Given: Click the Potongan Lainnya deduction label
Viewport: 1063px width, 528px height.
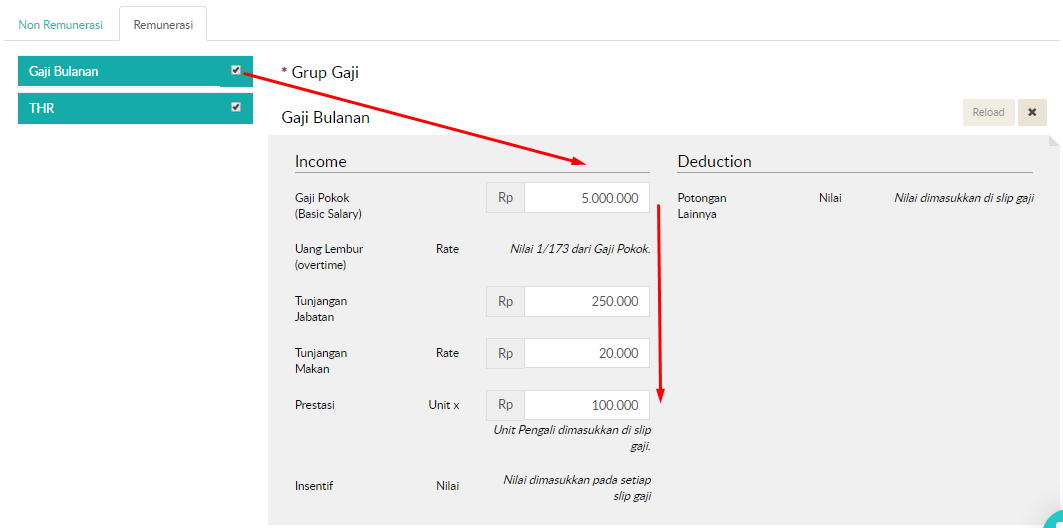Looking at the screenshot, I should point(702,205).
